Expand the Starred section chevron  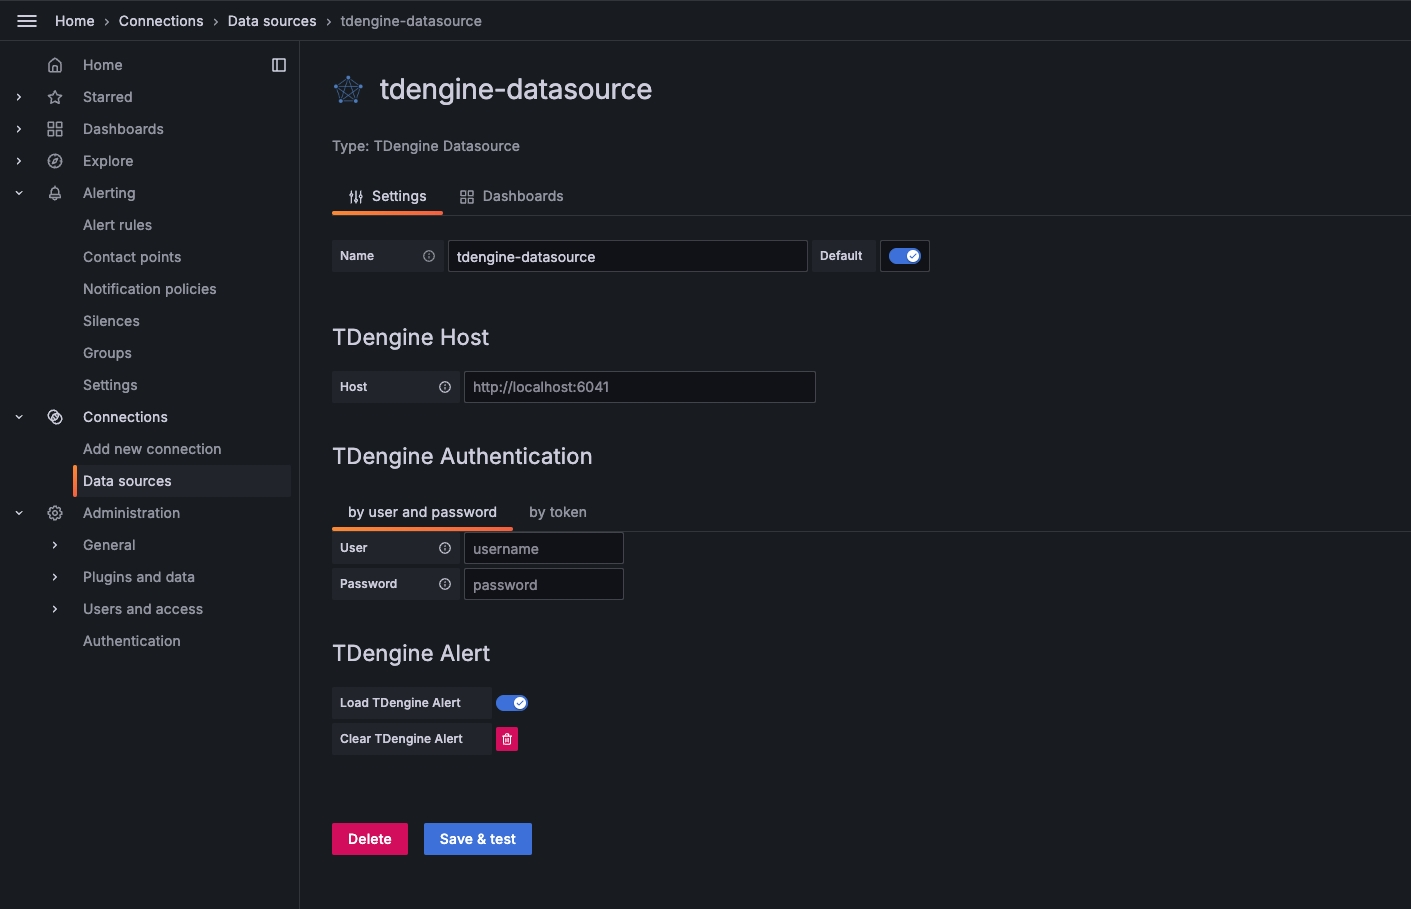click(19, 97)
